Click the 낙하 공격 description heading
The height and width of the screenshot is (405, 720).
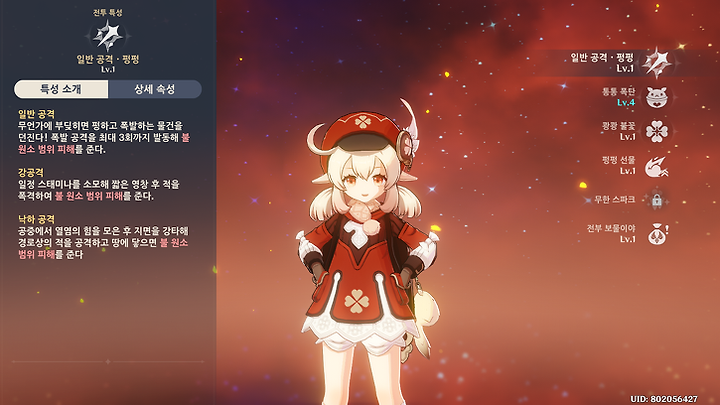36,219
